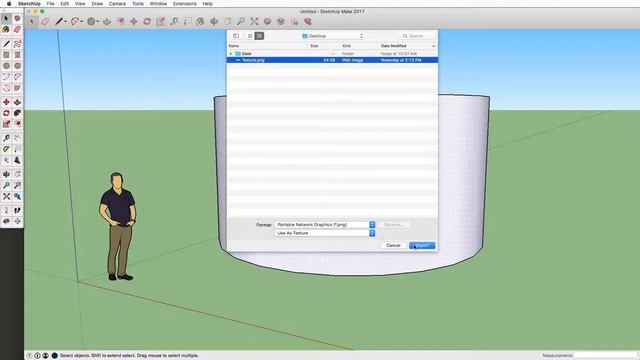Activate Tape Measure tool in top toolbar
This screenshot has width=640, height=360.
pos(174,21)
